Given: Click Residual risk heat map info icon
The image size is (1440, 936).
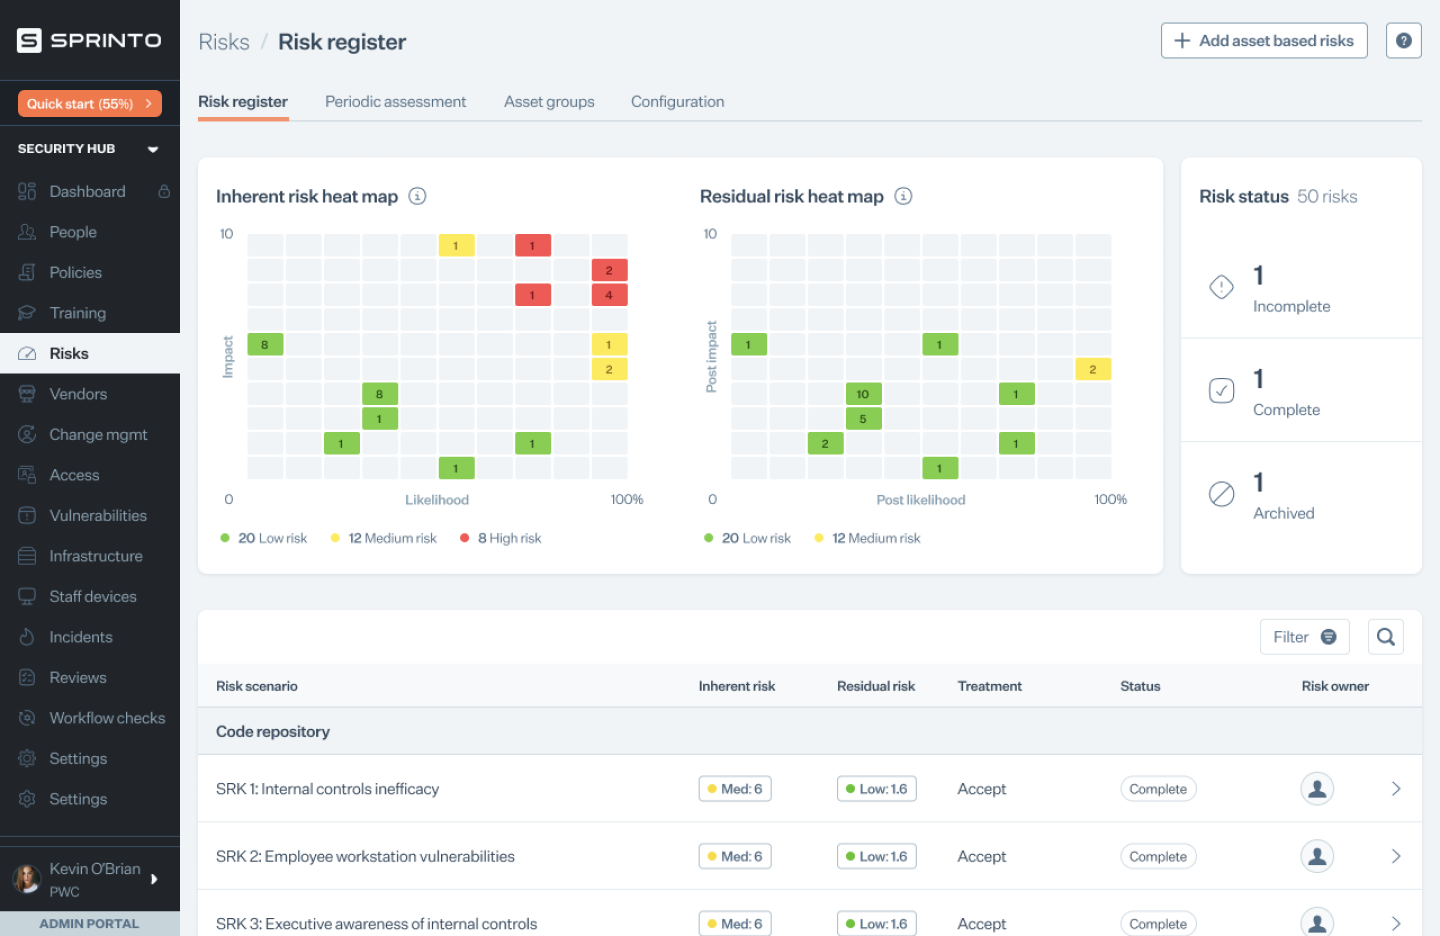Looking at the screenshot, I should pos(903,196).
